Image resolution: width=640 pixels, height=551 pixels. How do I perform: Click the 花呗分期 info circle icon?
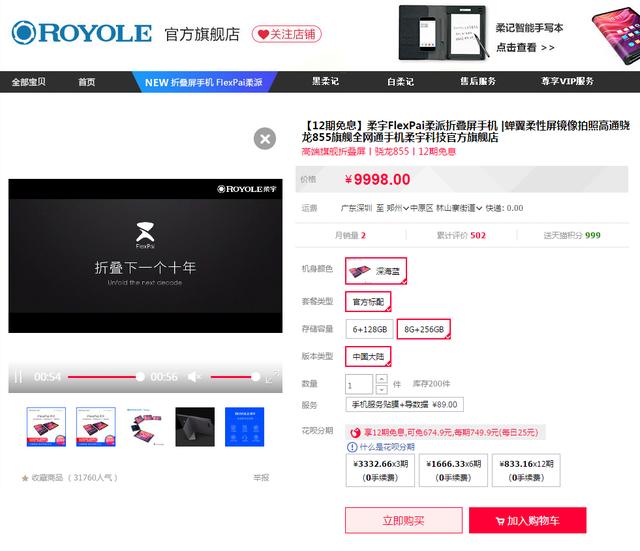[x=352, y=447]
